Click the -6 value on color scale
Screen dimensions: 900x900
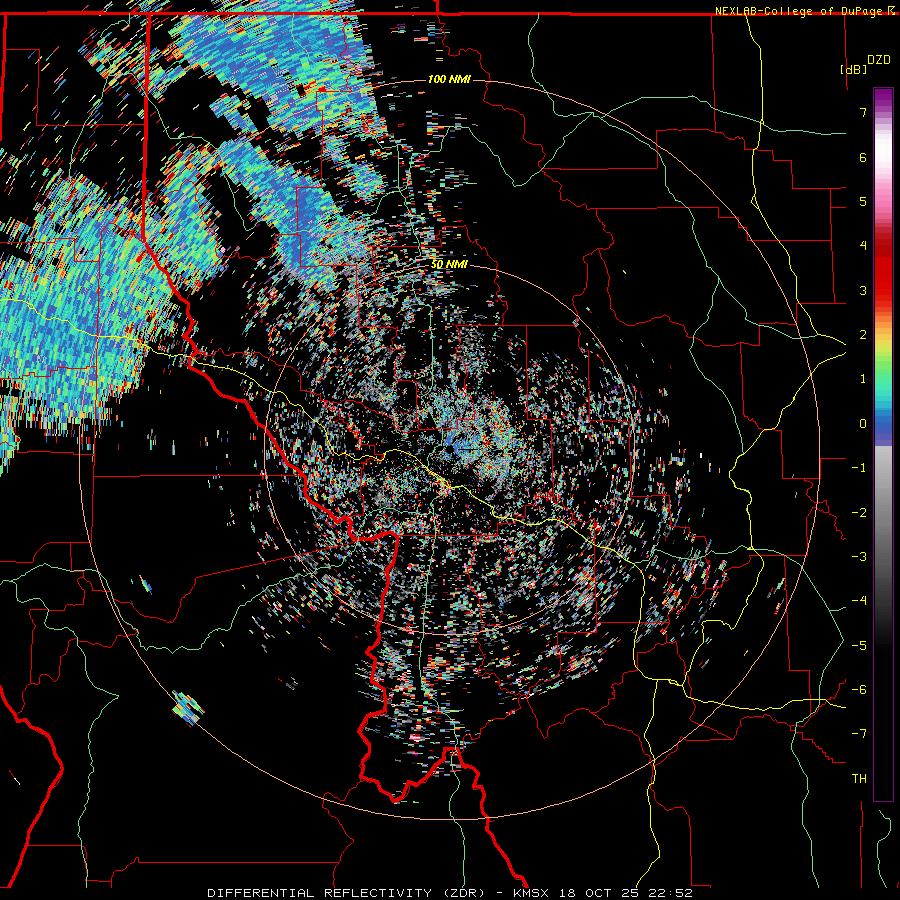pyautogui.click(x=859, y=690)
